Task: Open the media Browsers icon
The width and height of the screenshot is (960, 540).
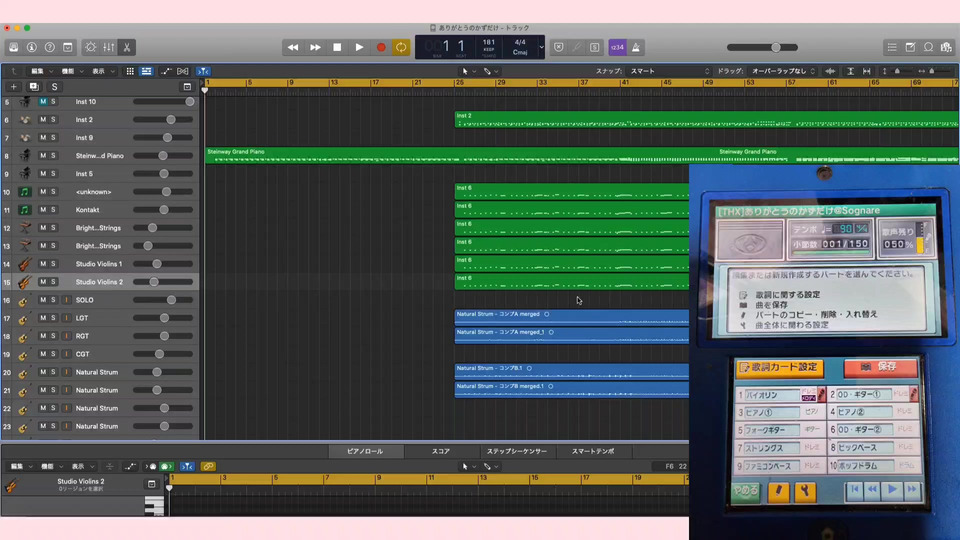Action: coord(947,47)
